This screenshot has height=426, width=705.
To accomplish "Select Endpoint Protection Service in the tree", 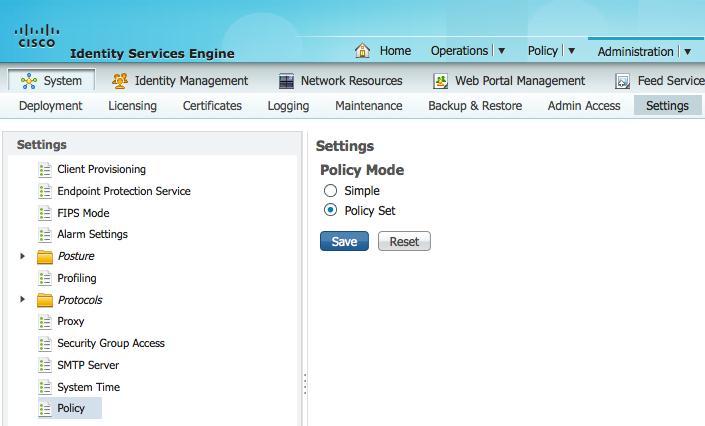I will click(124, 191).
